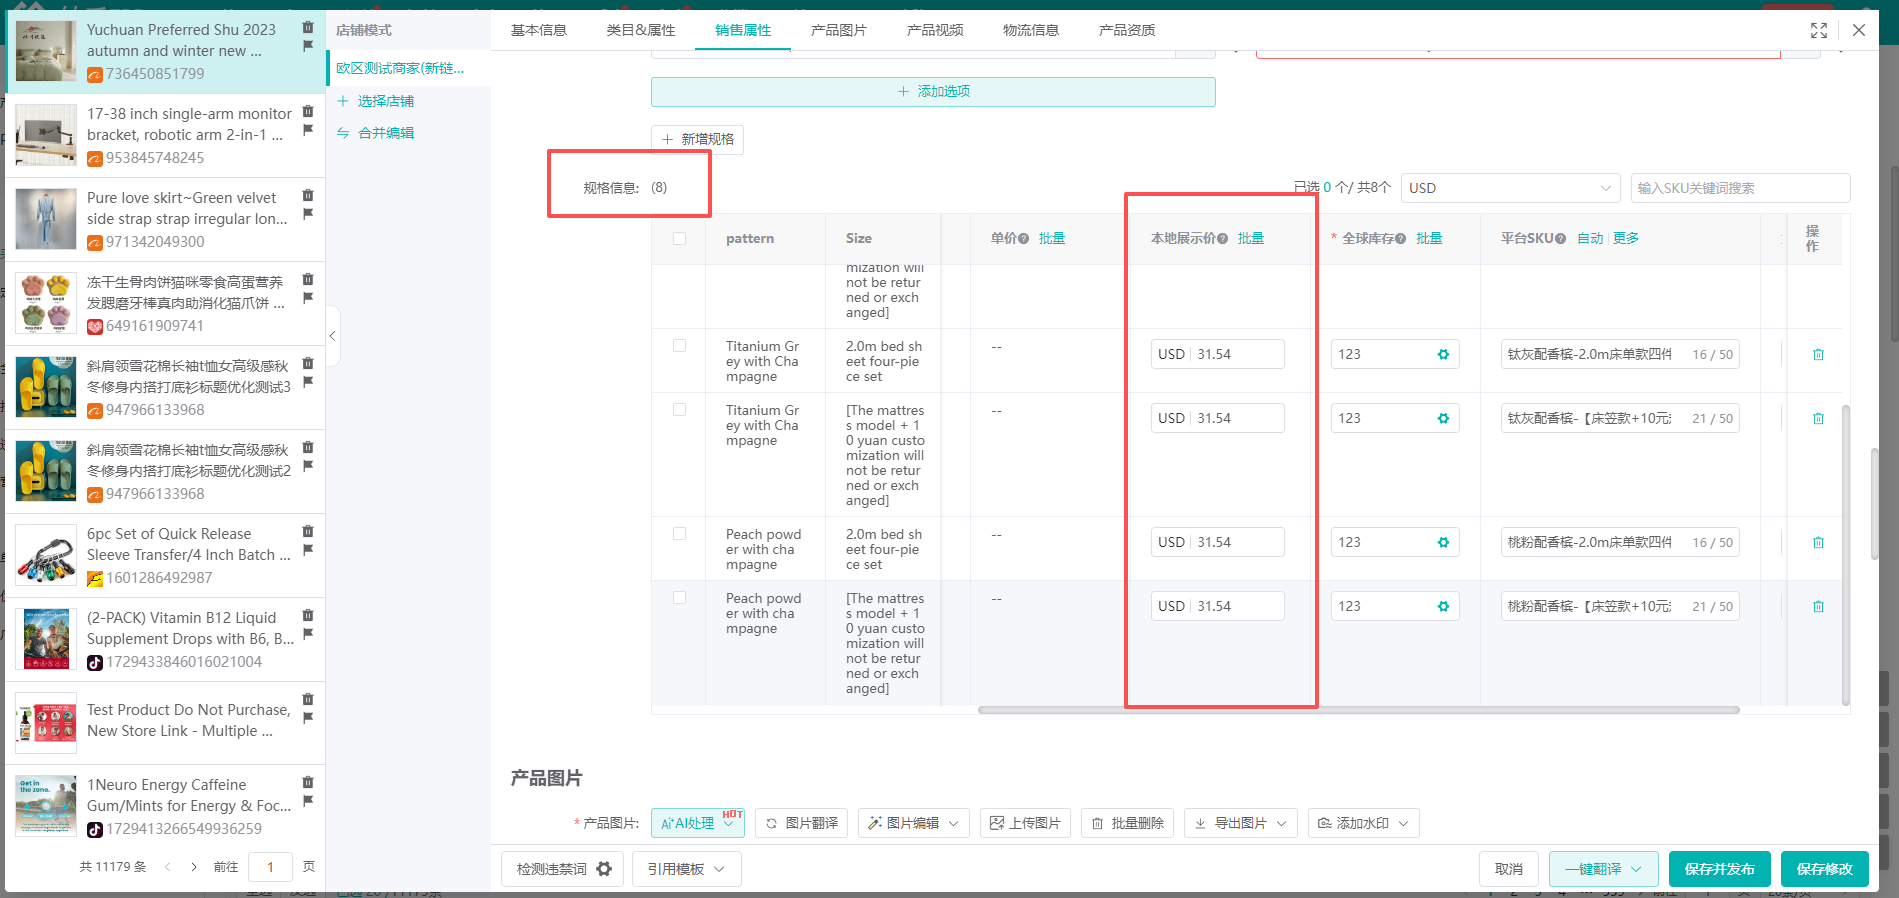
Task: Check the Peach powder mattress model row
Action: click(x=680, y=598)
